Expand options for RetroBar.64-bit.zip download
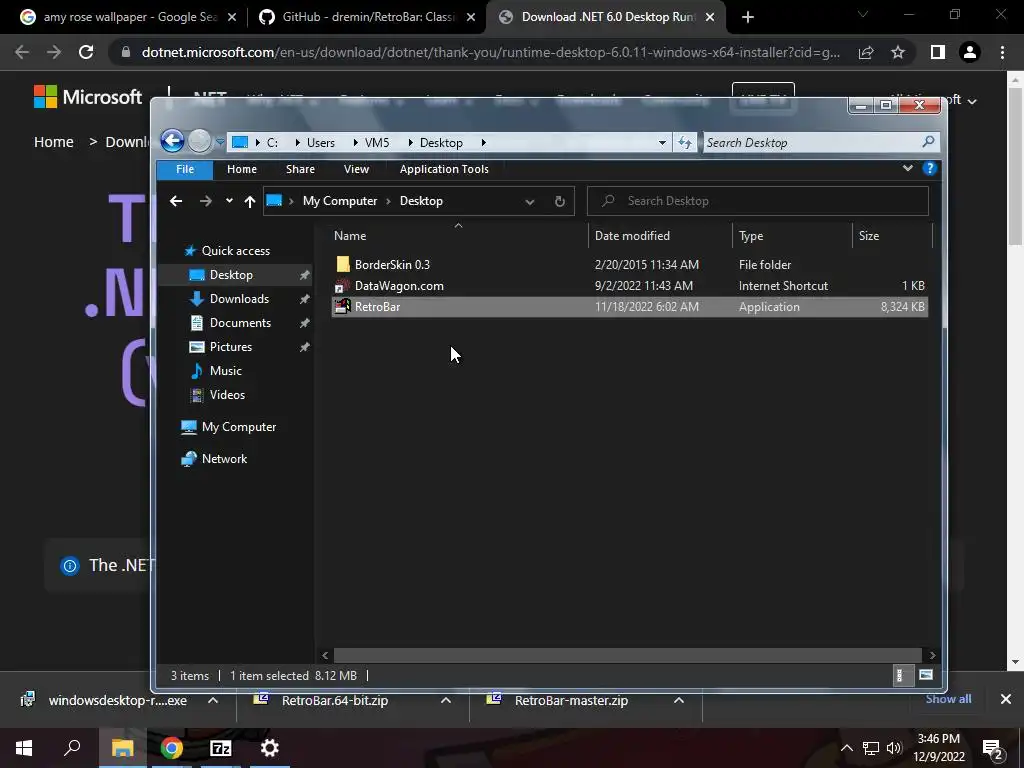This screenshot has height=768, width=1024. 445,700
